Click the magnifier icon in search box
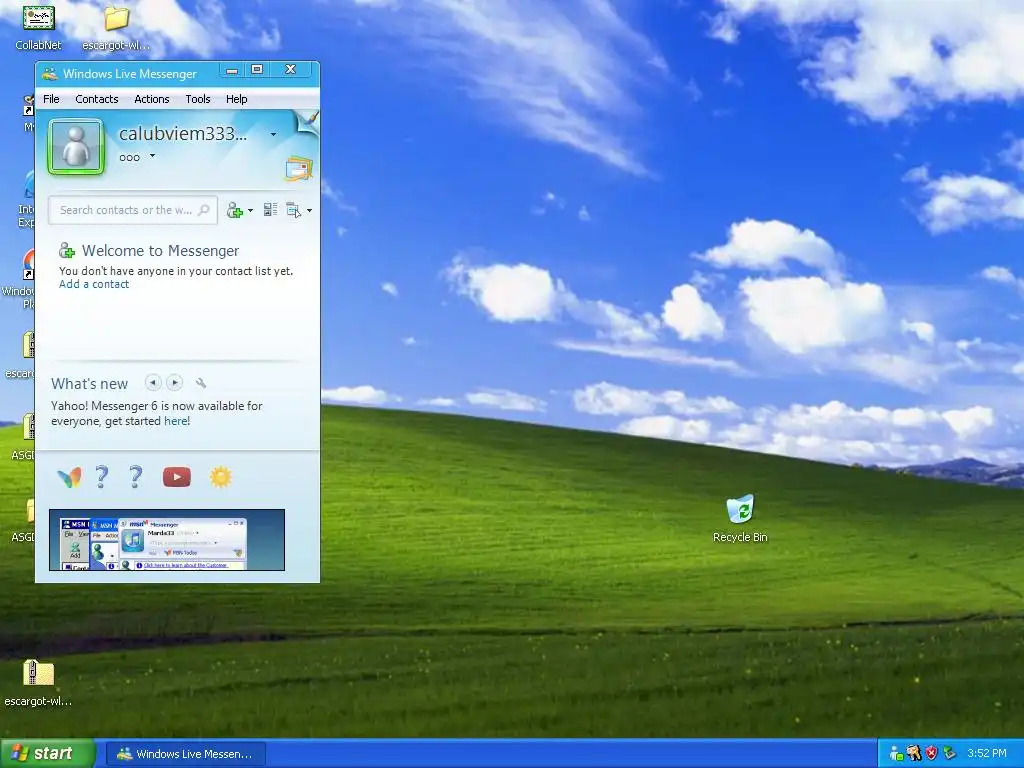Screen dimensions: 1024x768 [x=204, y=210]
